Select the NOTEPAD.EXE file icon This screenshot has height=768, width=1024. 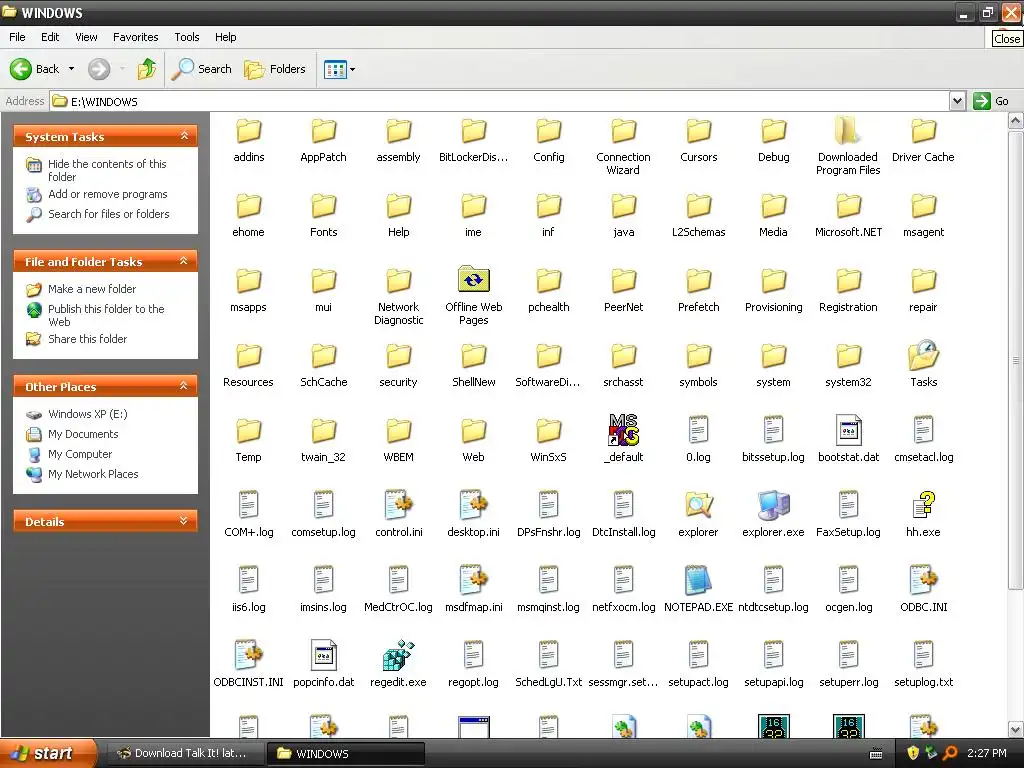[x=698, y=580]
